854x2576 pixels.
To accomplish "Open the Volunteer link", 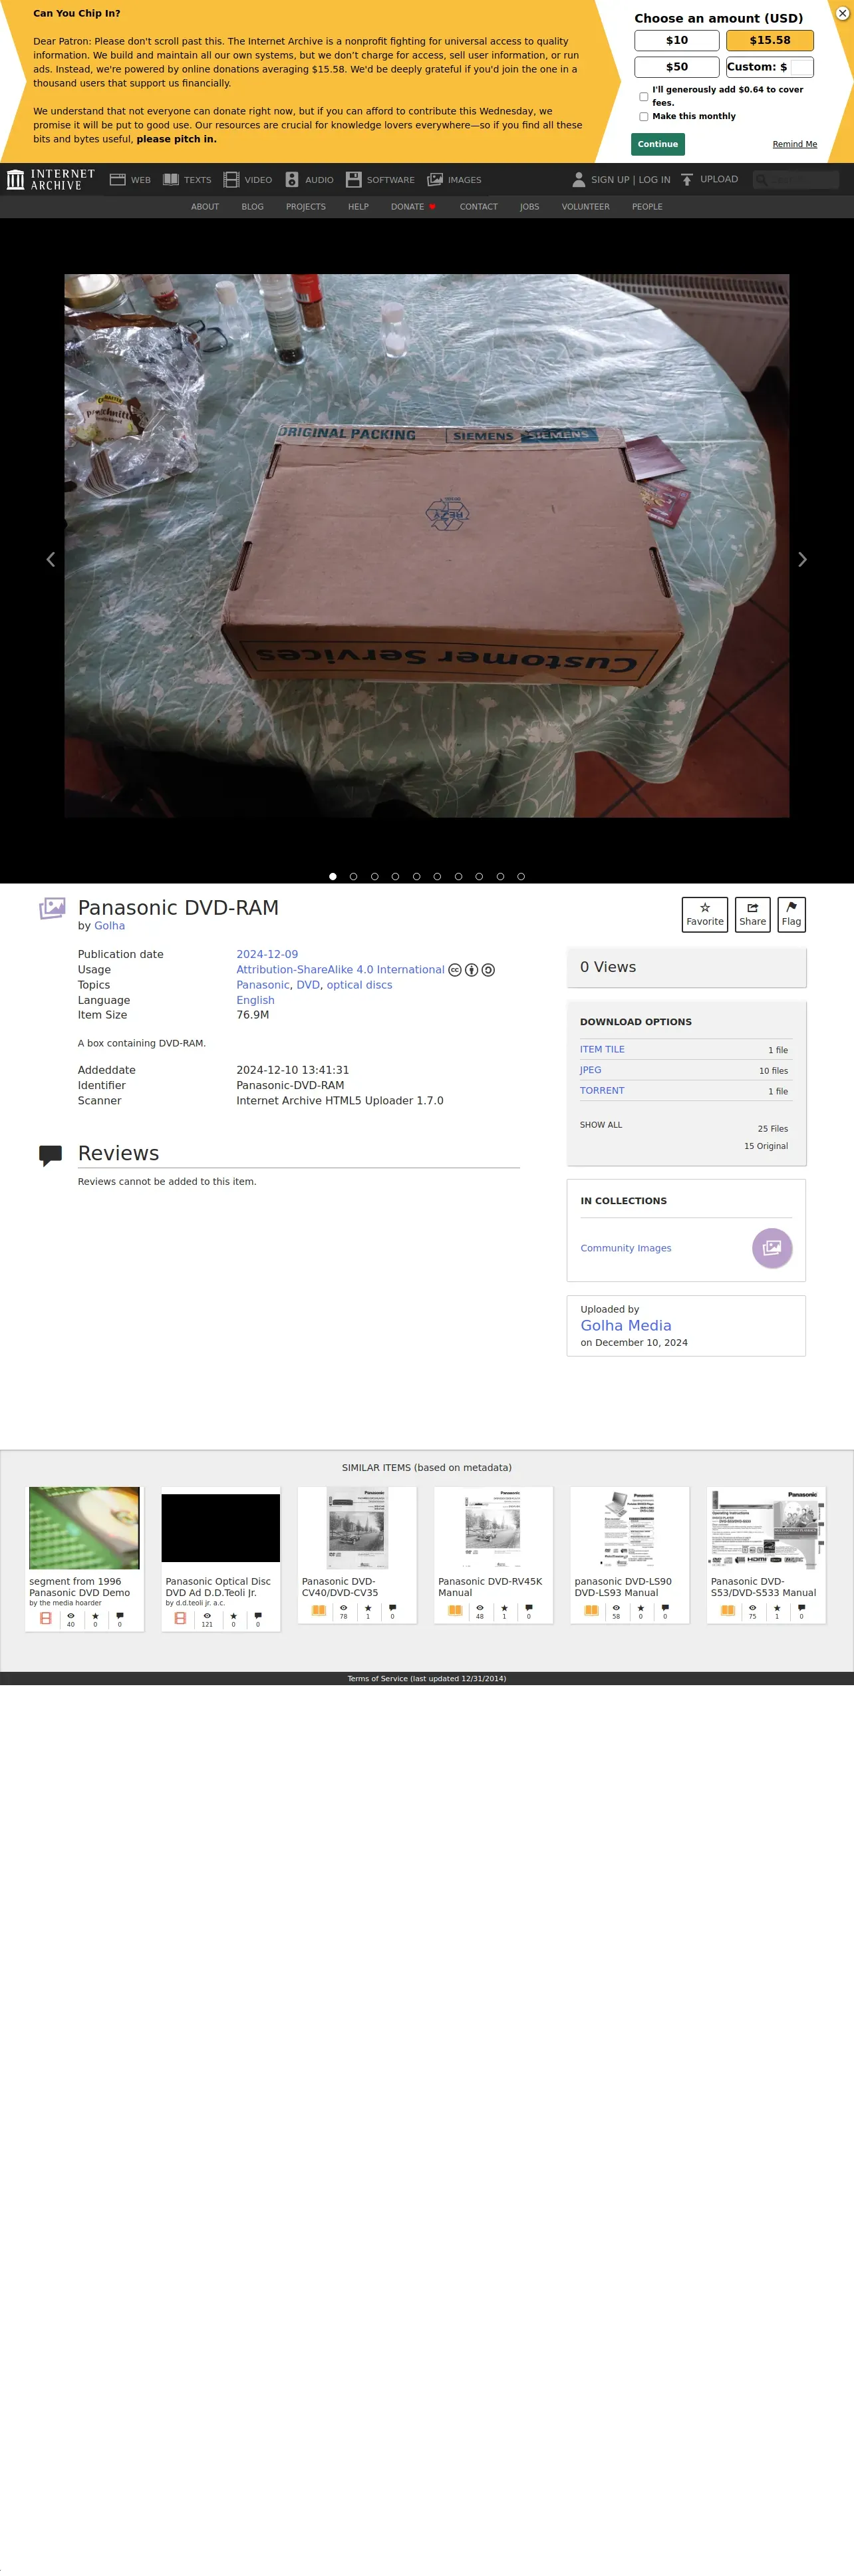I will (585, 207).
